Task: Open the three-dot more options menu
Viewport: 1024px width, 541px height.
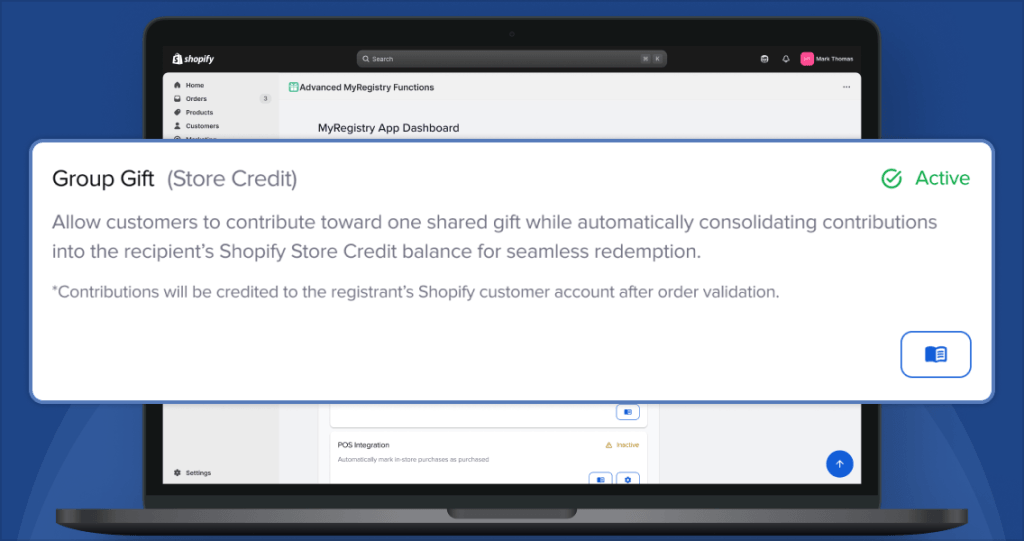Action: point(846,87)
